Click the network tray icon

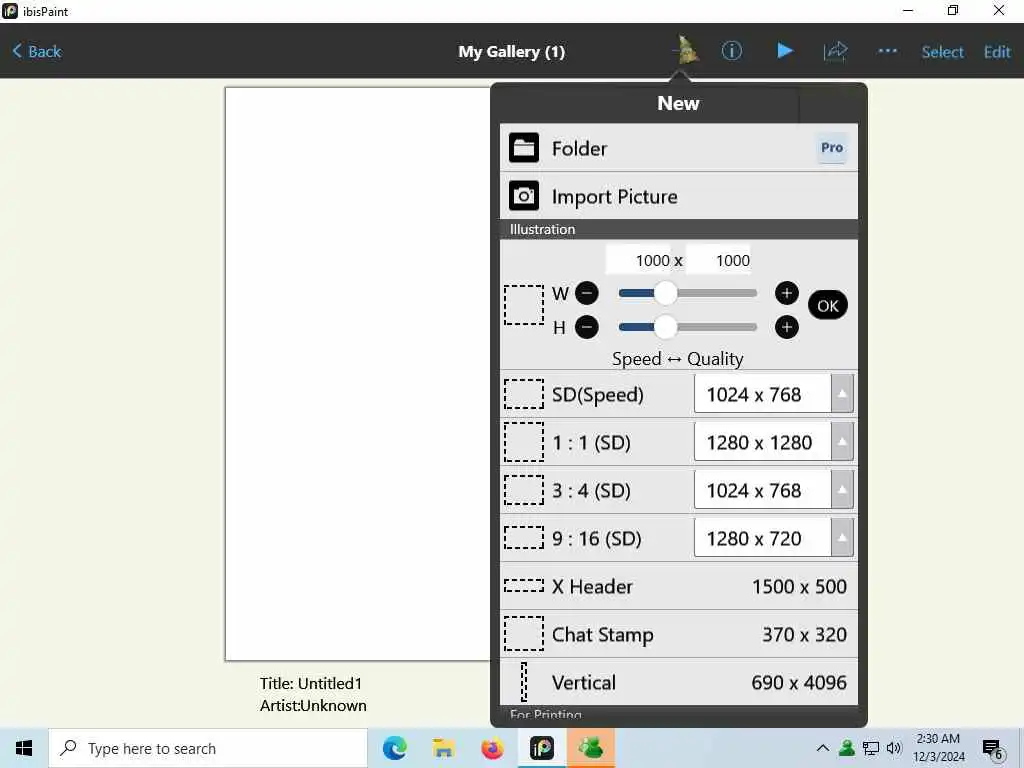[871, 748]
